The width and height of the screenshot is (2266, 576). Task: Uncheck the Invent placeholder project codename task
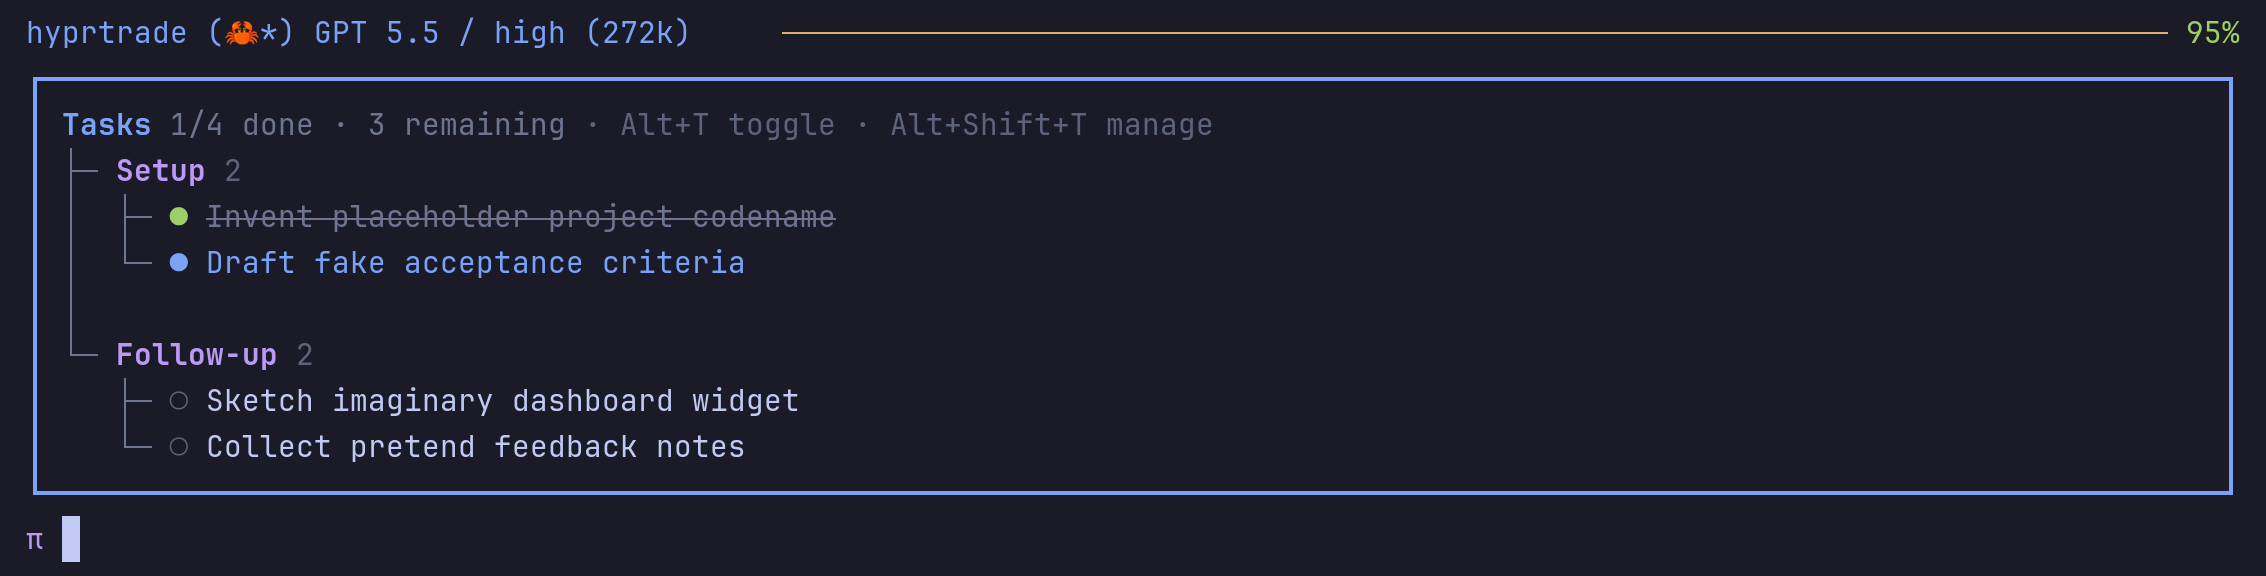520,217
